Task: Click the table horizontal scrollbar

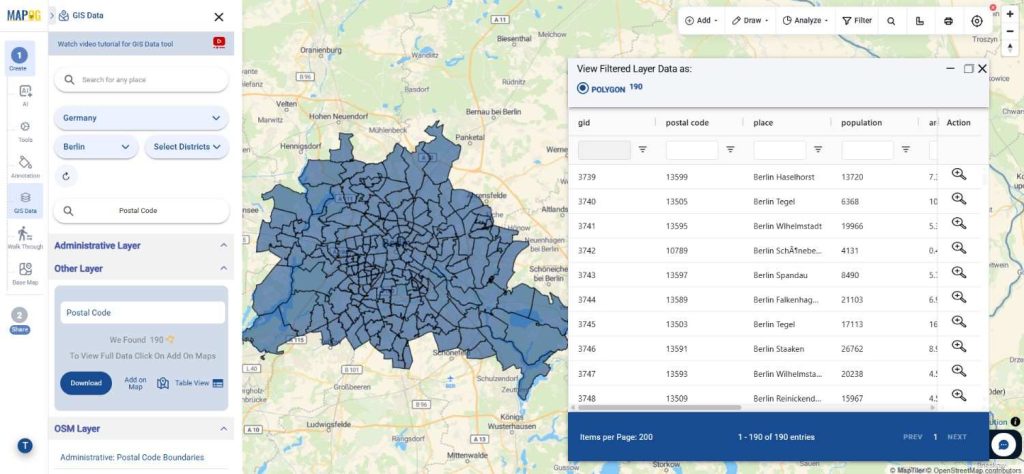Action: point(660,407)
